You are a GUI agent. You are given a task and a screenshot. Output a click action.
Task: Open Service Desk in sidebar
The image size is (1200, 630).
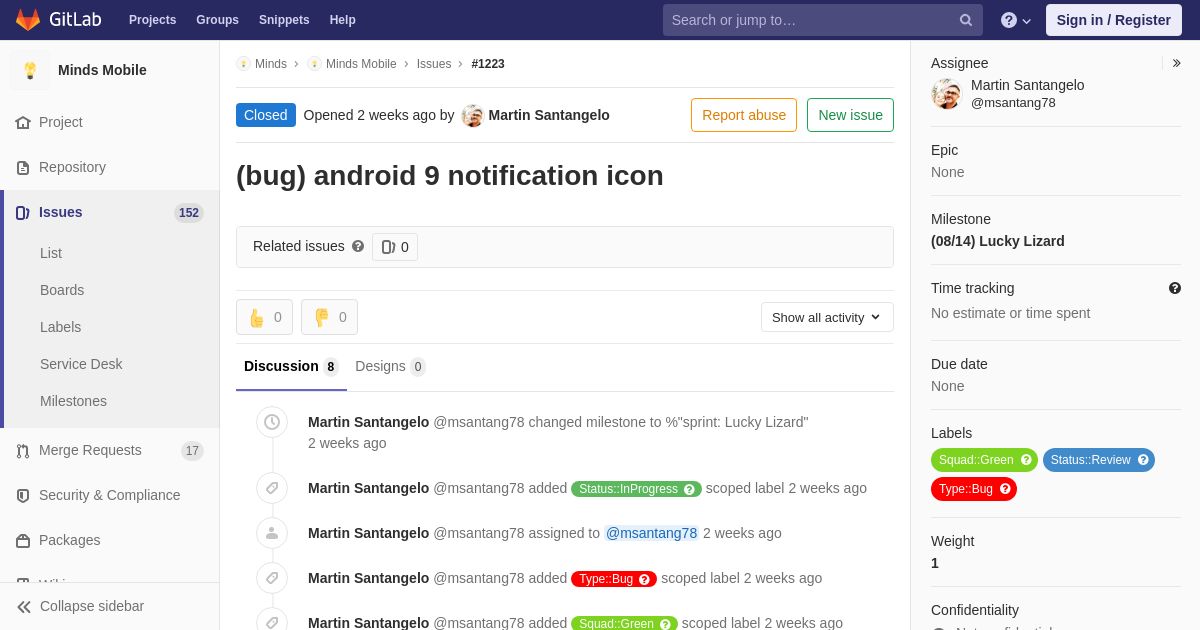click(x=81, y=364)
